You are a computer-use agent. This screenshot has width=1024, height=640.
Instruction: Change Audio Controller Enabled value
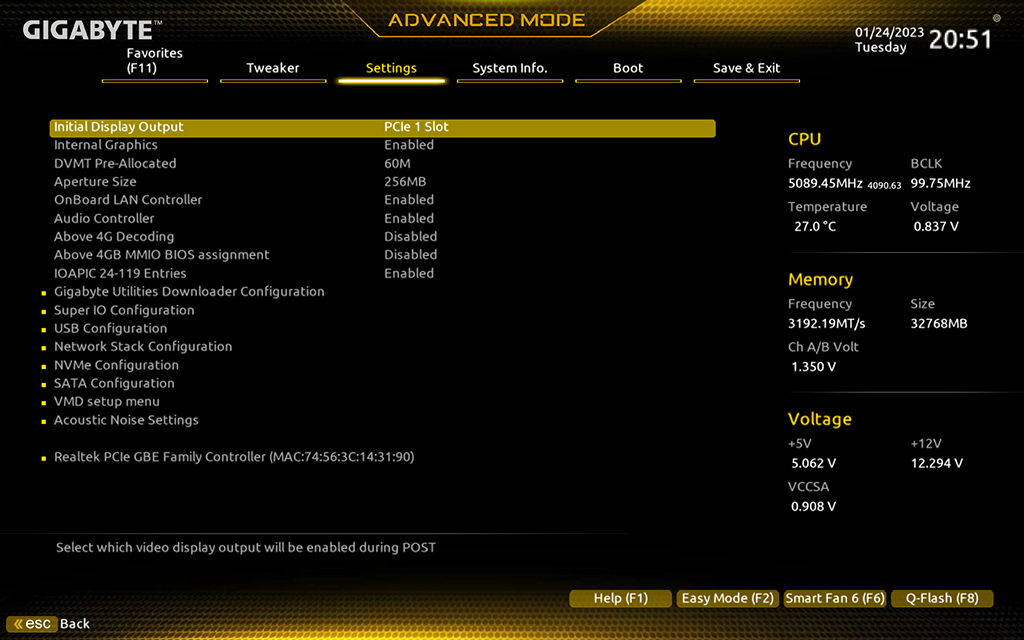(409, 218)
